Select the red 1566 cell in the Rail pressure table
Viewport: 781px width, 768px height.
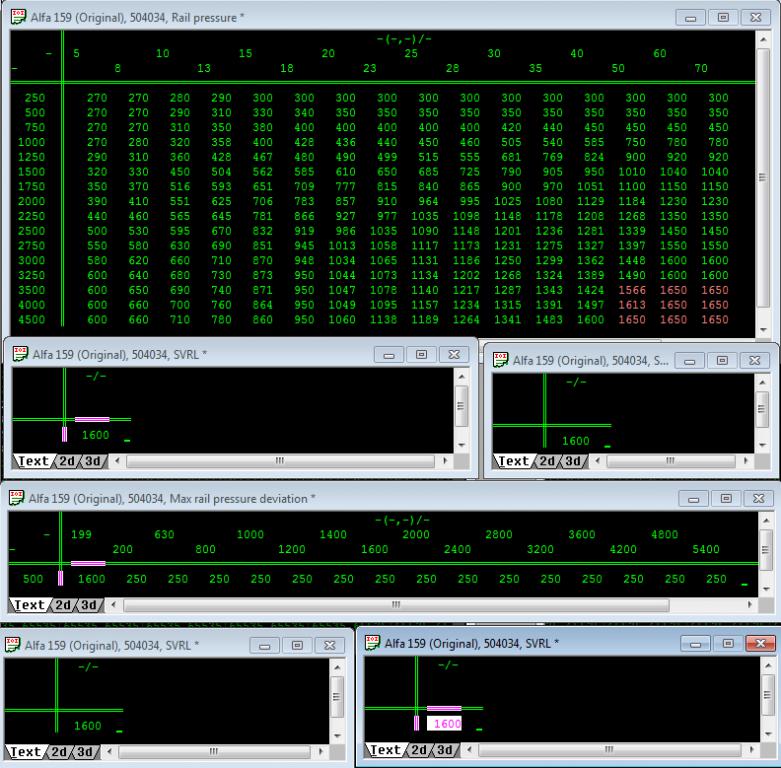coord(632,290)
